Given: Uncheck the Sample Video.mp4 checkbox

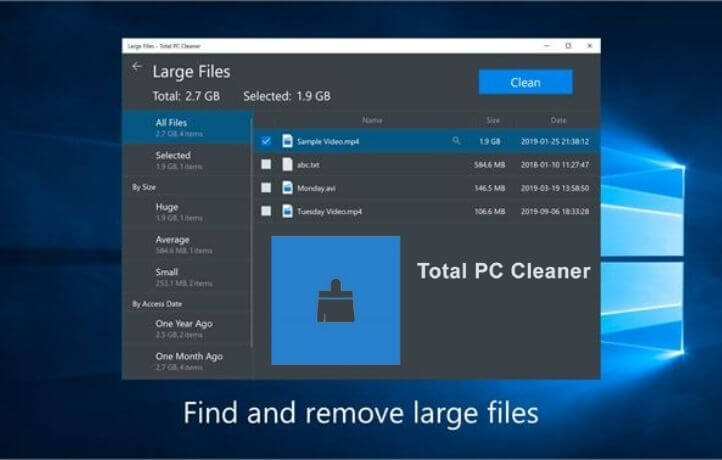Looking at the screenshot, I should click(266, 141).
